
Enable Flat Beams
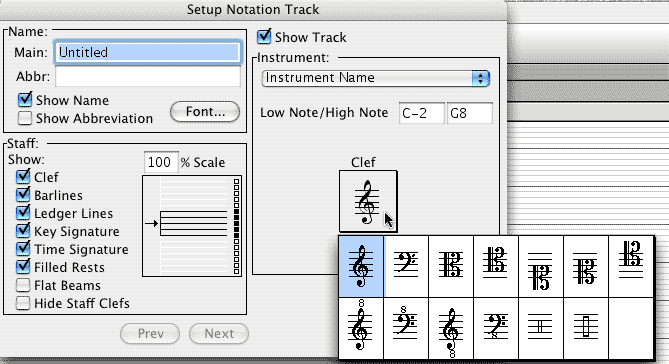click(x=23, y=285)
